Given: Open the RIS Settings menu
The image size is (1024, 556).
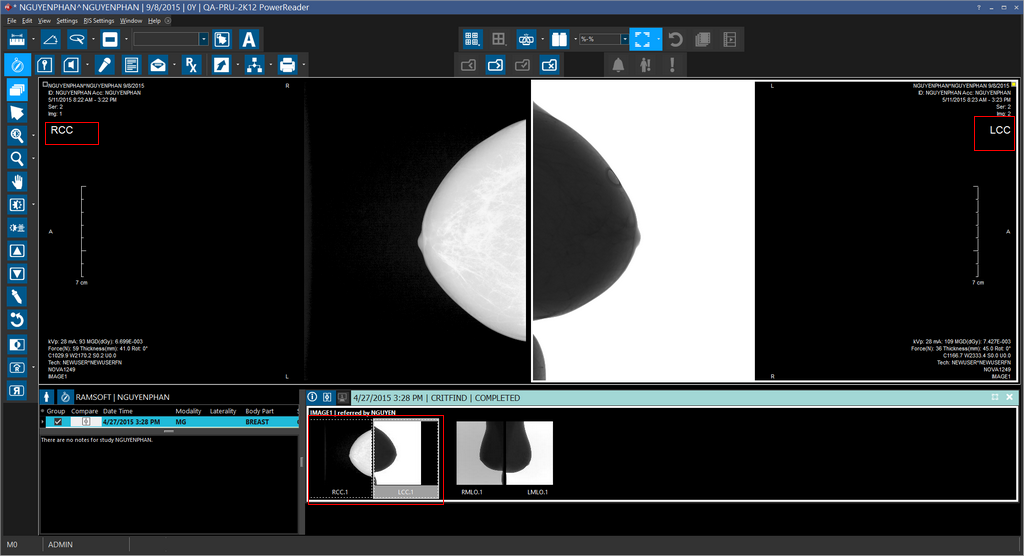Looking at the screenshot, I should [x=98, y=20].
